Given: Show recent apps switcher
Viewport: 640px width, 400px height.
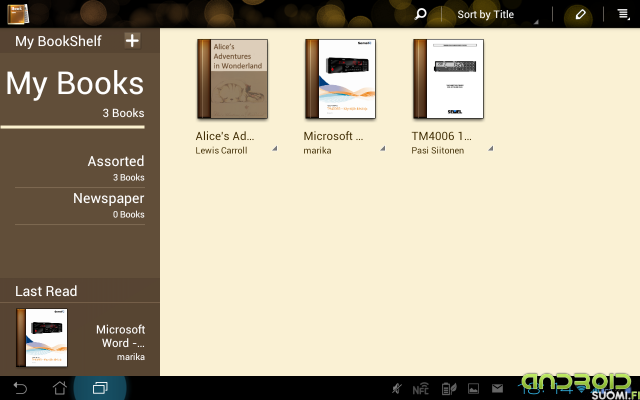Looking at the screenshot, I should click(x=100, y=388).
